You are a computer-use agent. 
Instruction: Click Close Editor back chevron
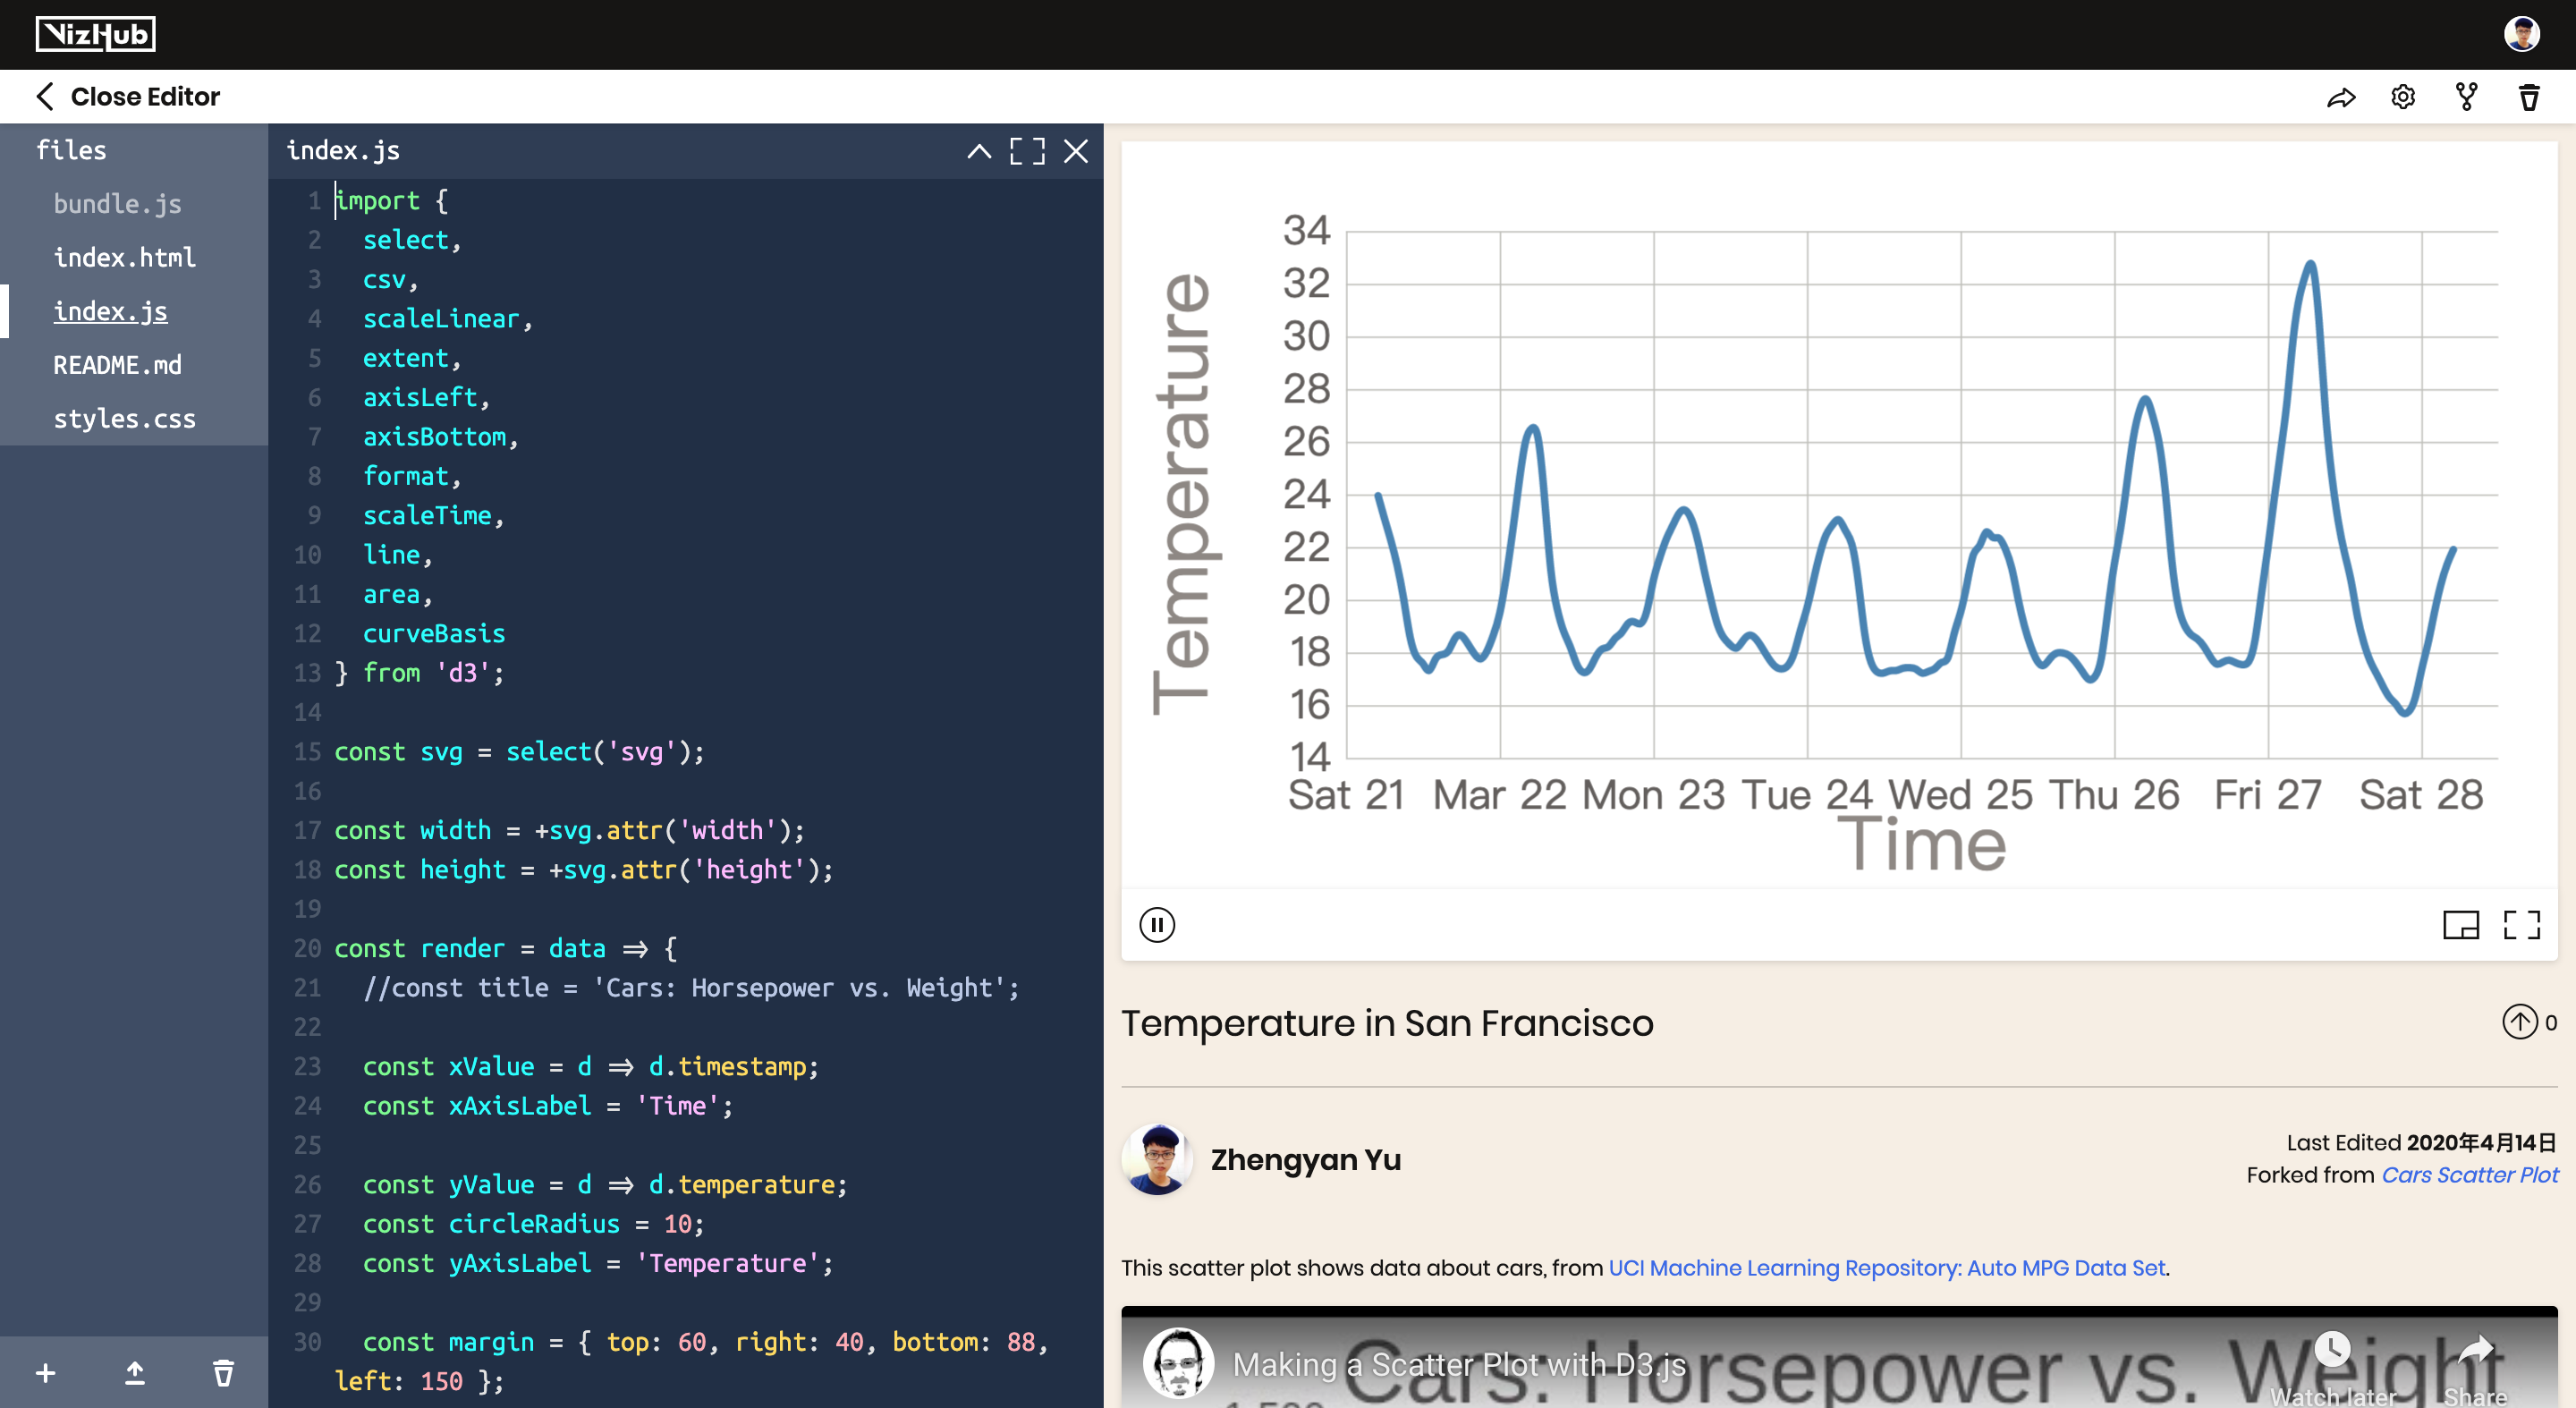pos(45,97)
